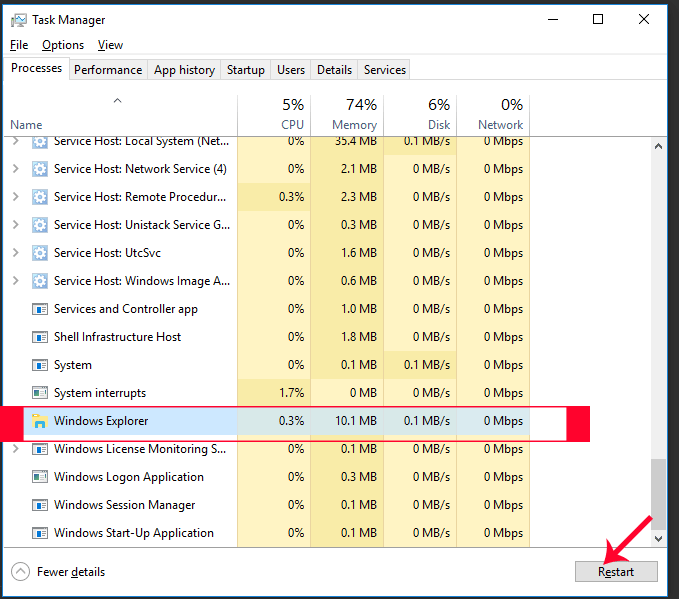Expand Windows License Monitoring Service row
Image resolution: width=679 pixels, height=599 pixels.
[16, 449]
